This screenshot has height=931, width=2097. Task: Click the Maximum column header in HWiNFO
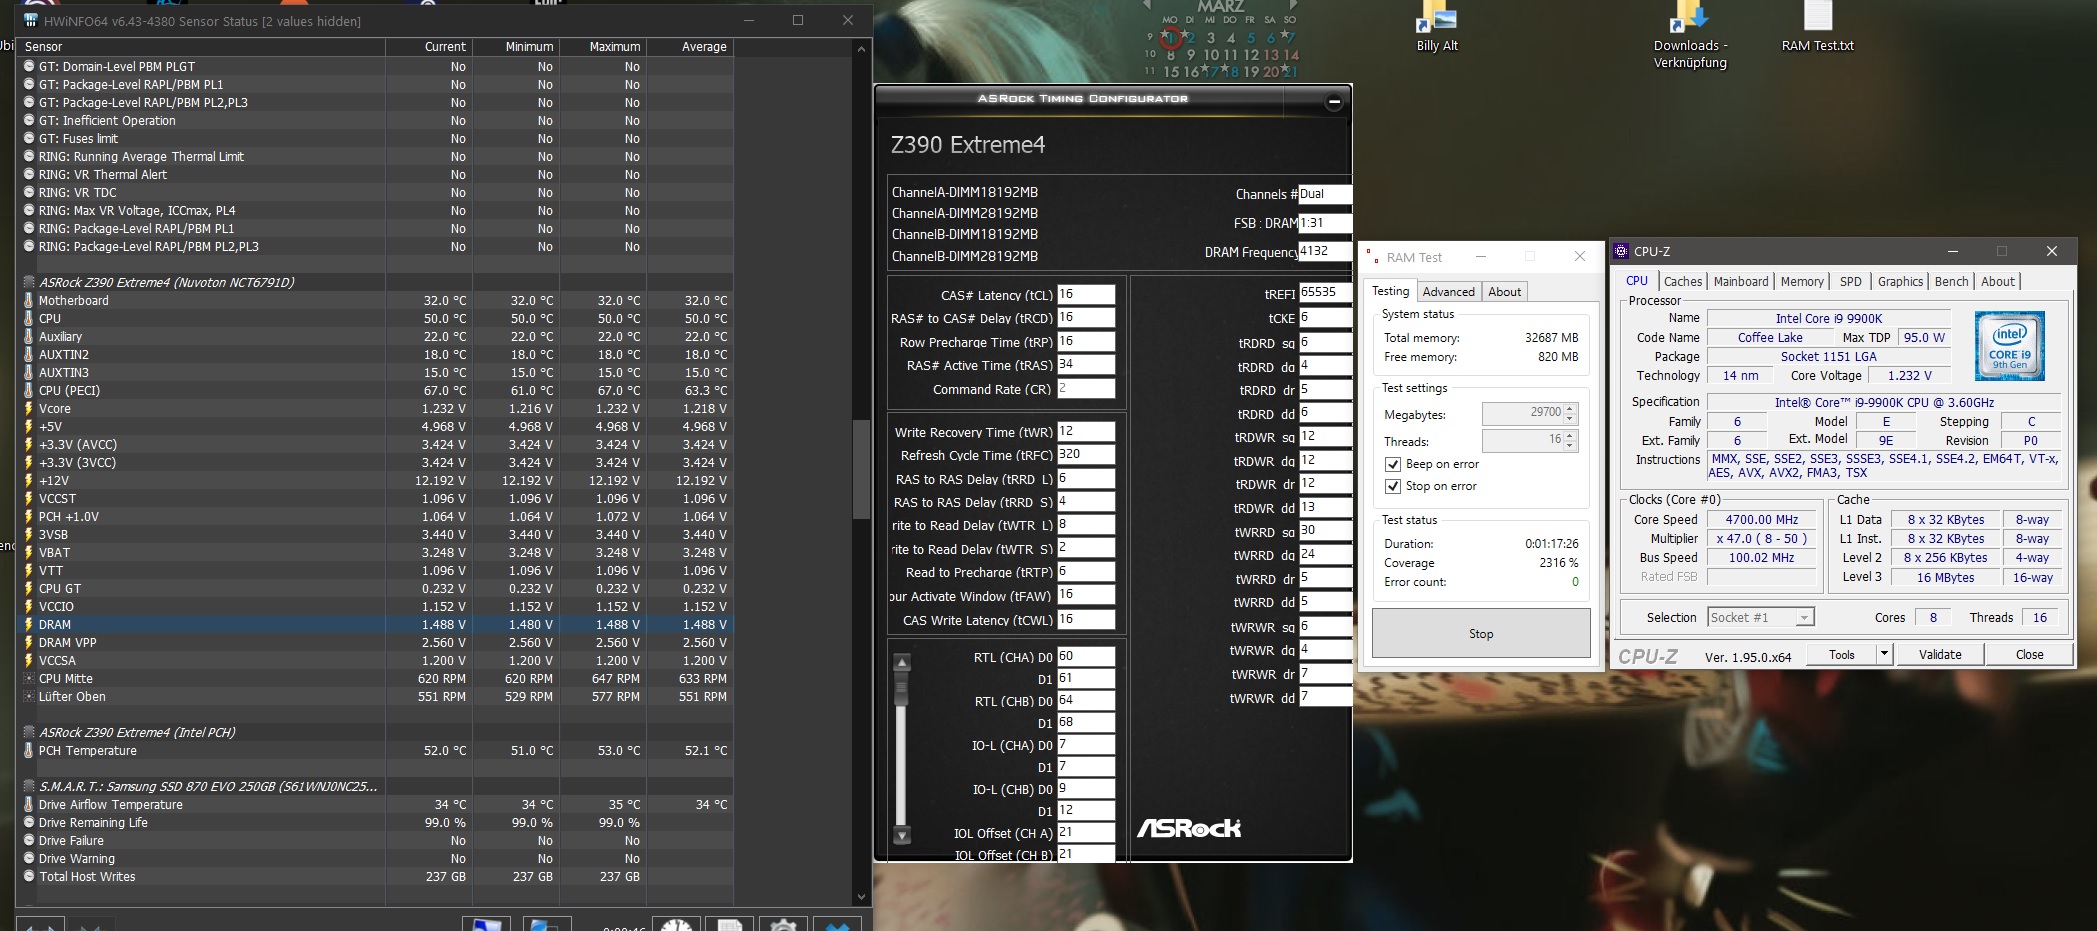pyautogui.click(x=603, y=47)
